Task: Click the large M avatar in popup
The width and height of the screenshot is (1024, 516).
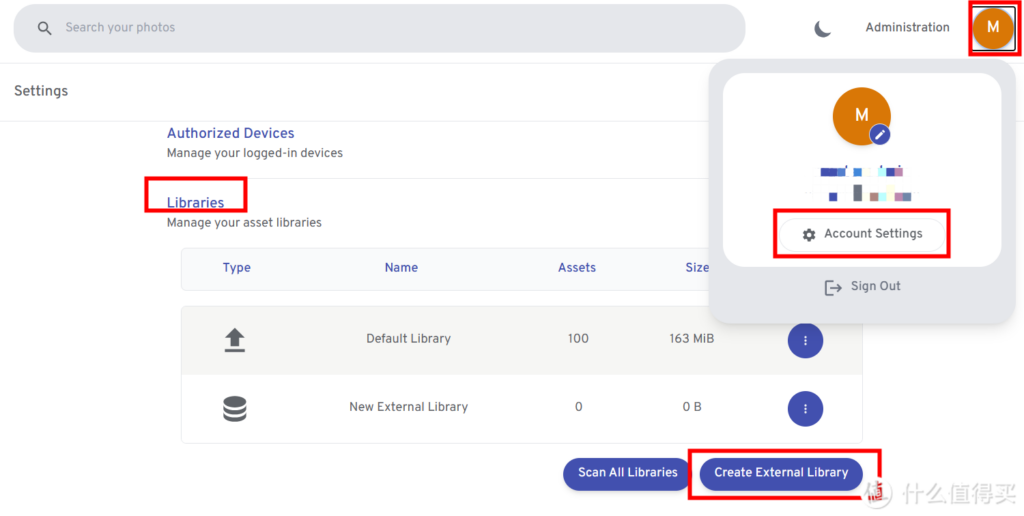Action: pos(859,115)
